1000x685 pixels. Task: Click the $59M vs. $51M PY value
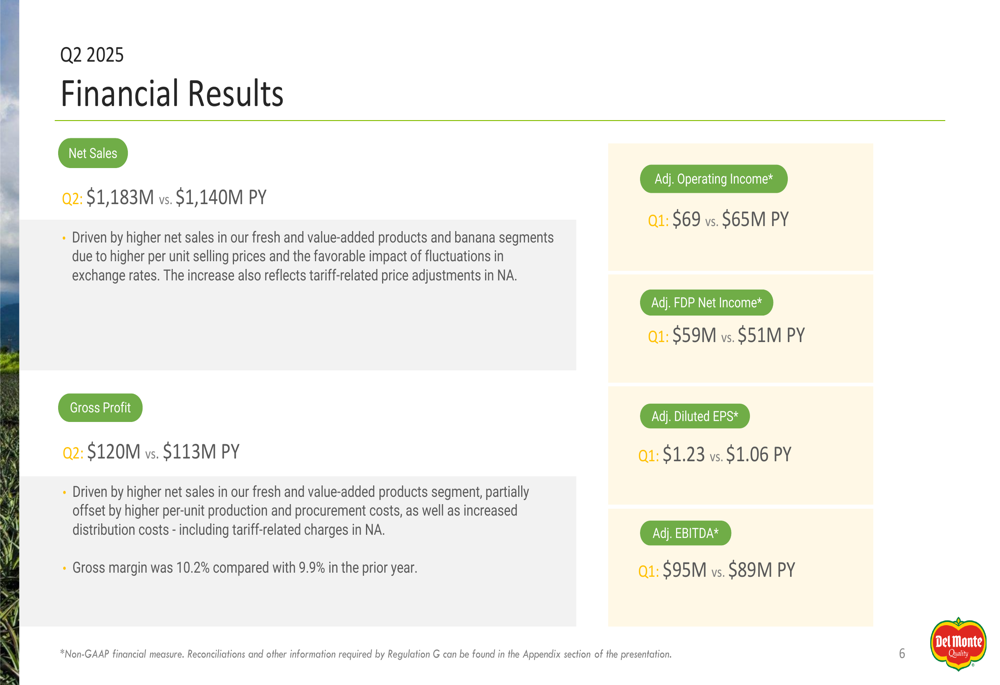739,335
